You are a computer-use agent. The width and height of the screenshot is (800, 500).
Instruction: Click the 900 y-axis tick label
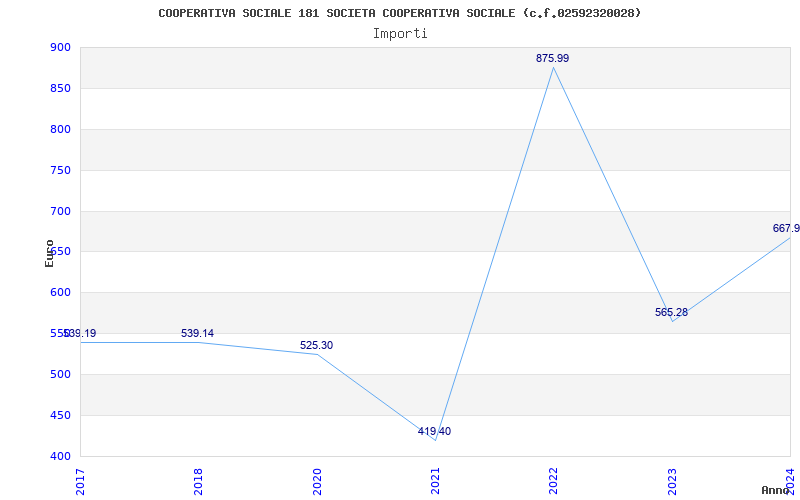click(60, 47)
